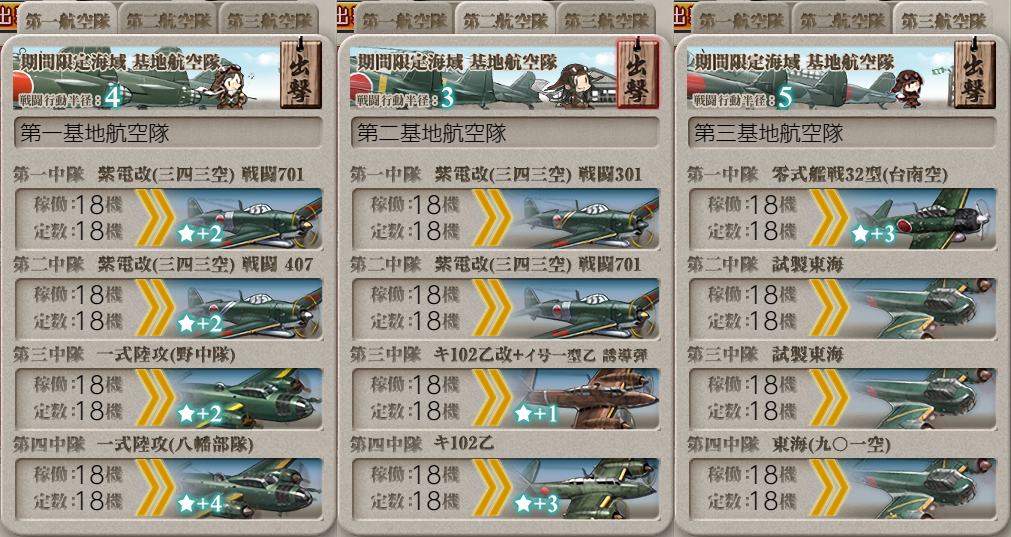Click the 一式陸攻(野中隊) bomber picture
This screenshot has width=1011, height=537.
tap(249, 398)
